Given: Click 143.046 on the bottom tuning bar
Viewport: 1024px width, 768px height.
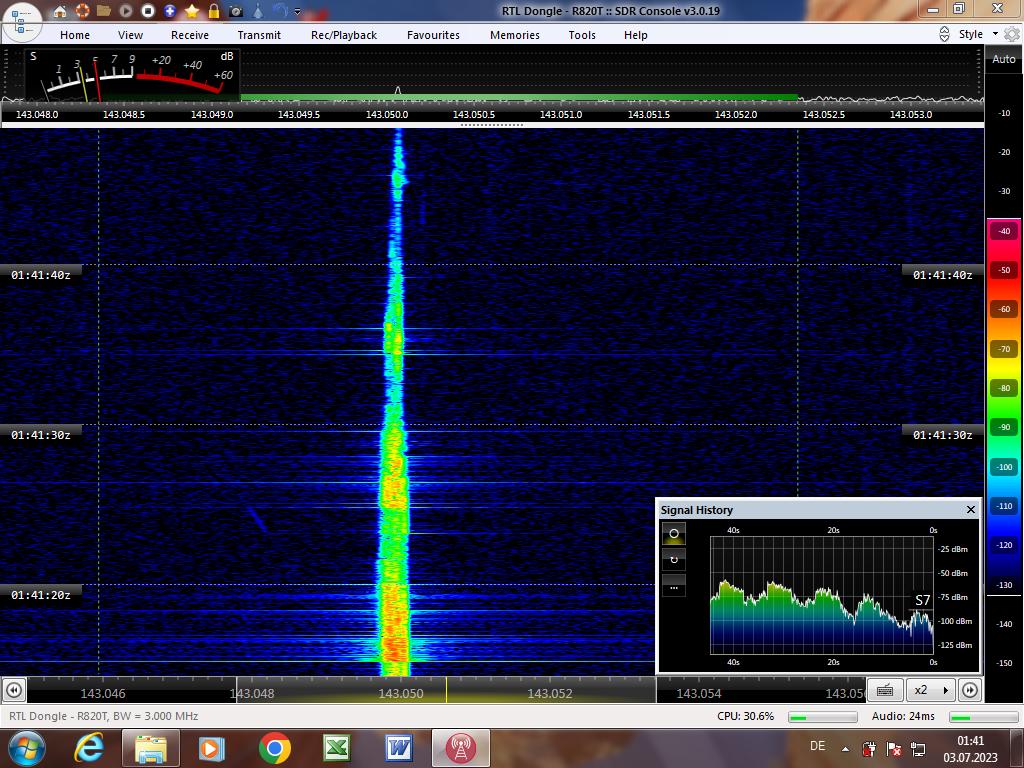Looking at the screenshot, I should tap(103, 694).
